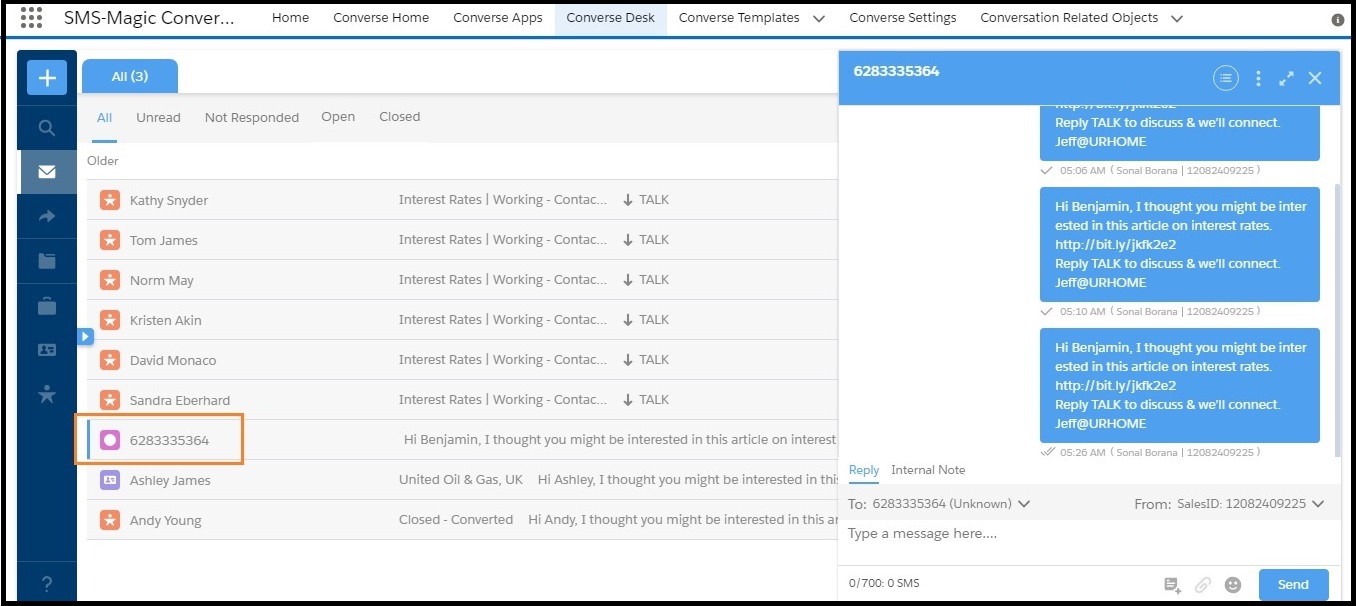Switch to the Internal Note tab

928,470
